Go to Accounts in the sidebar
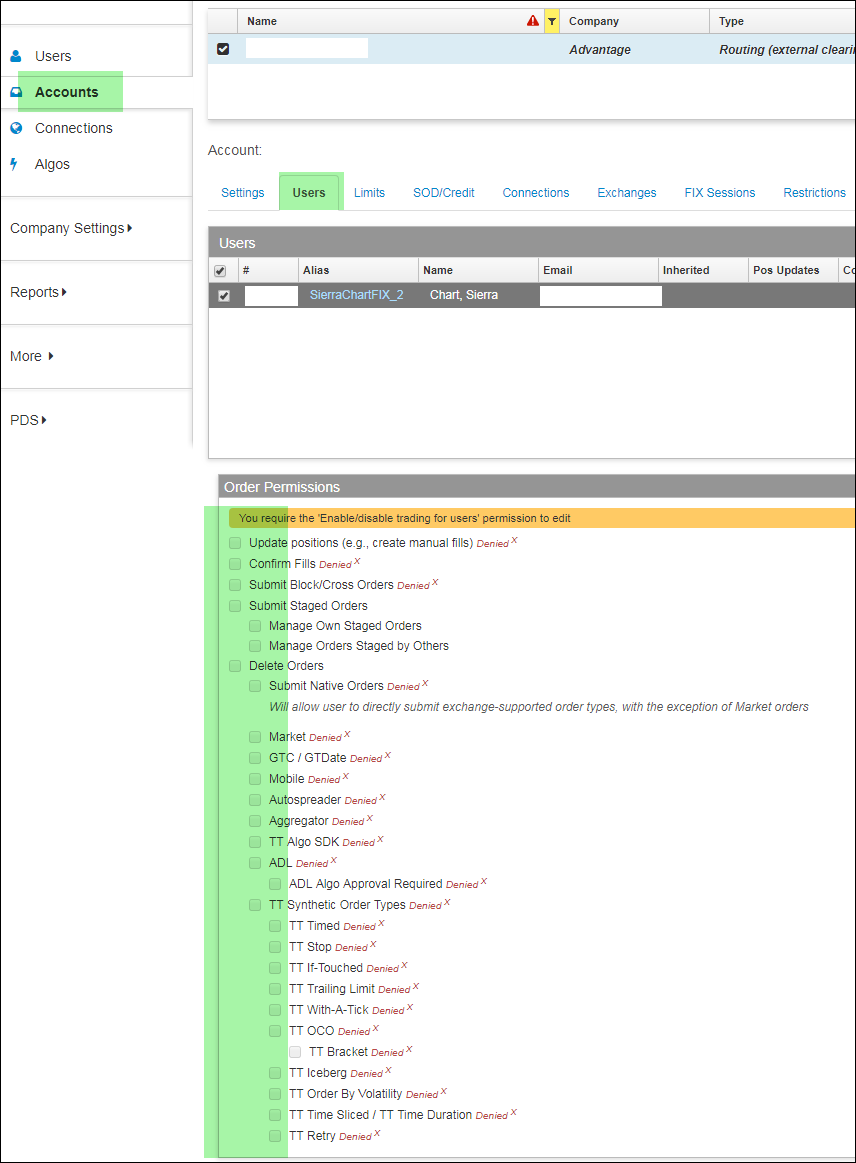 [x=66, y=92]
